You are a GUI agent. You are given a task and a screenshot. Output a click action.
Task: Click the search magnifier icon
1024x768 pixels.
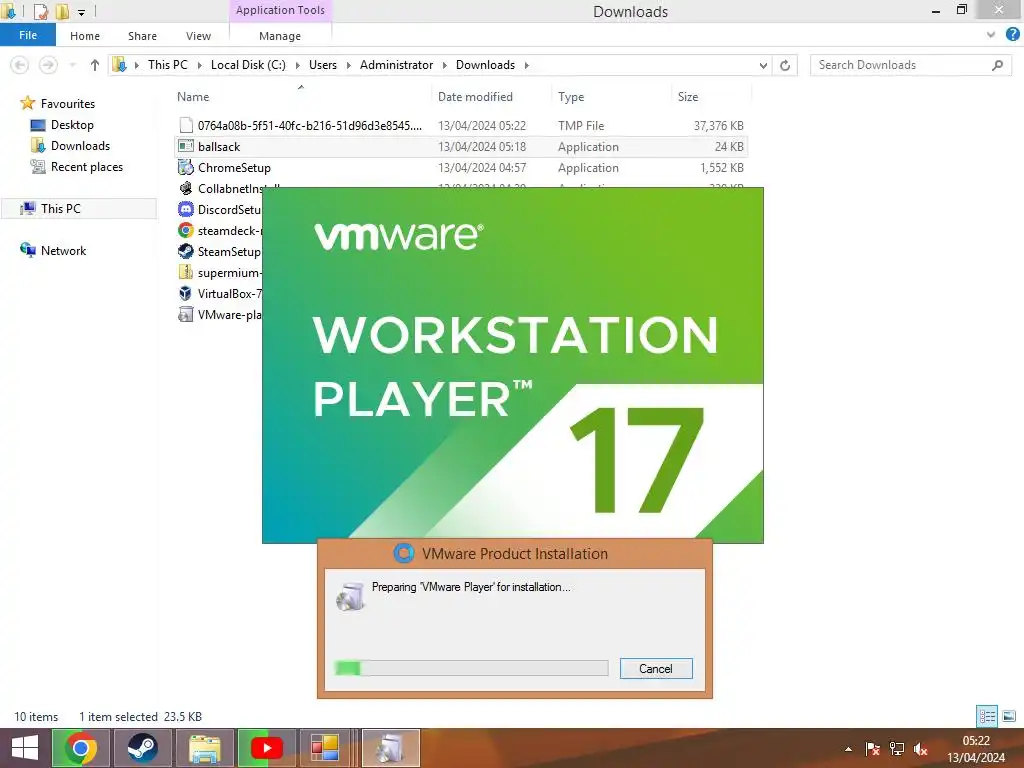point(997,65)
